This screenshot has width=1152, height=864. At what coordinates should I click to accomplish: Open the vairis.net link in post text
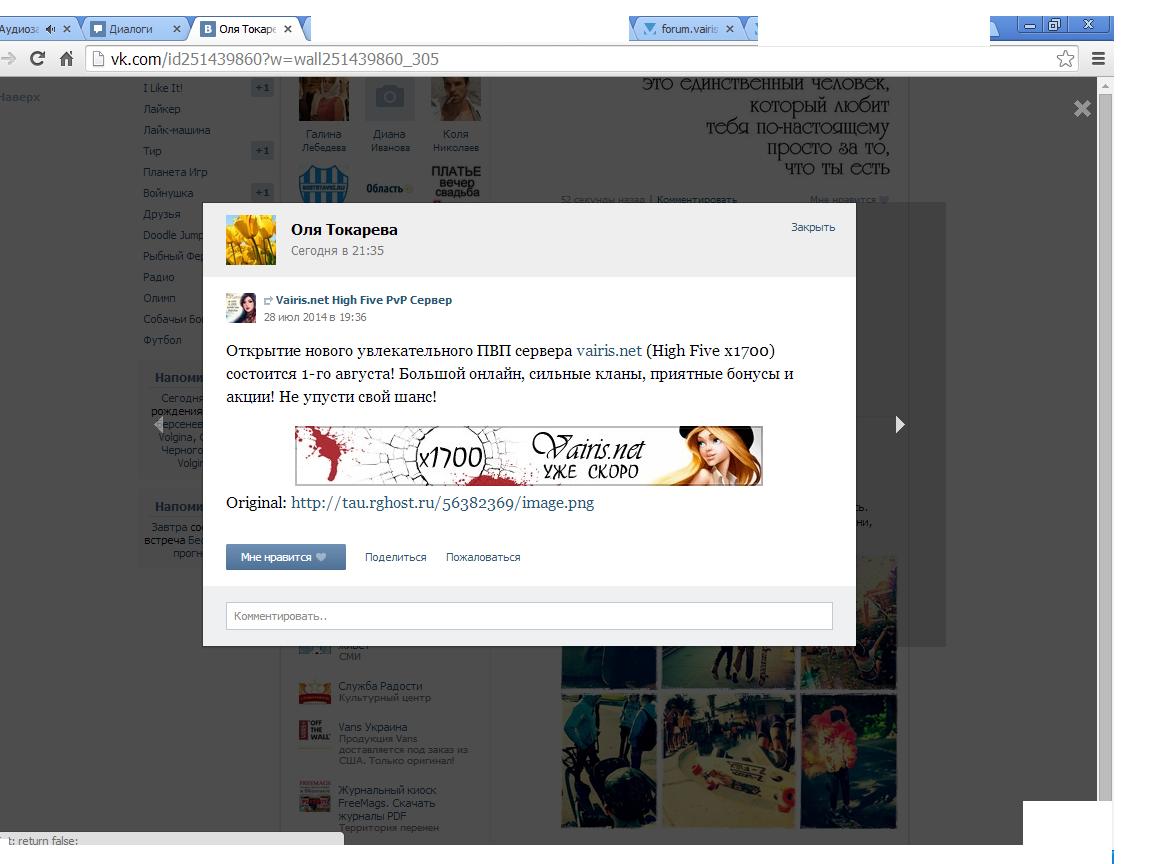[609, 350]
